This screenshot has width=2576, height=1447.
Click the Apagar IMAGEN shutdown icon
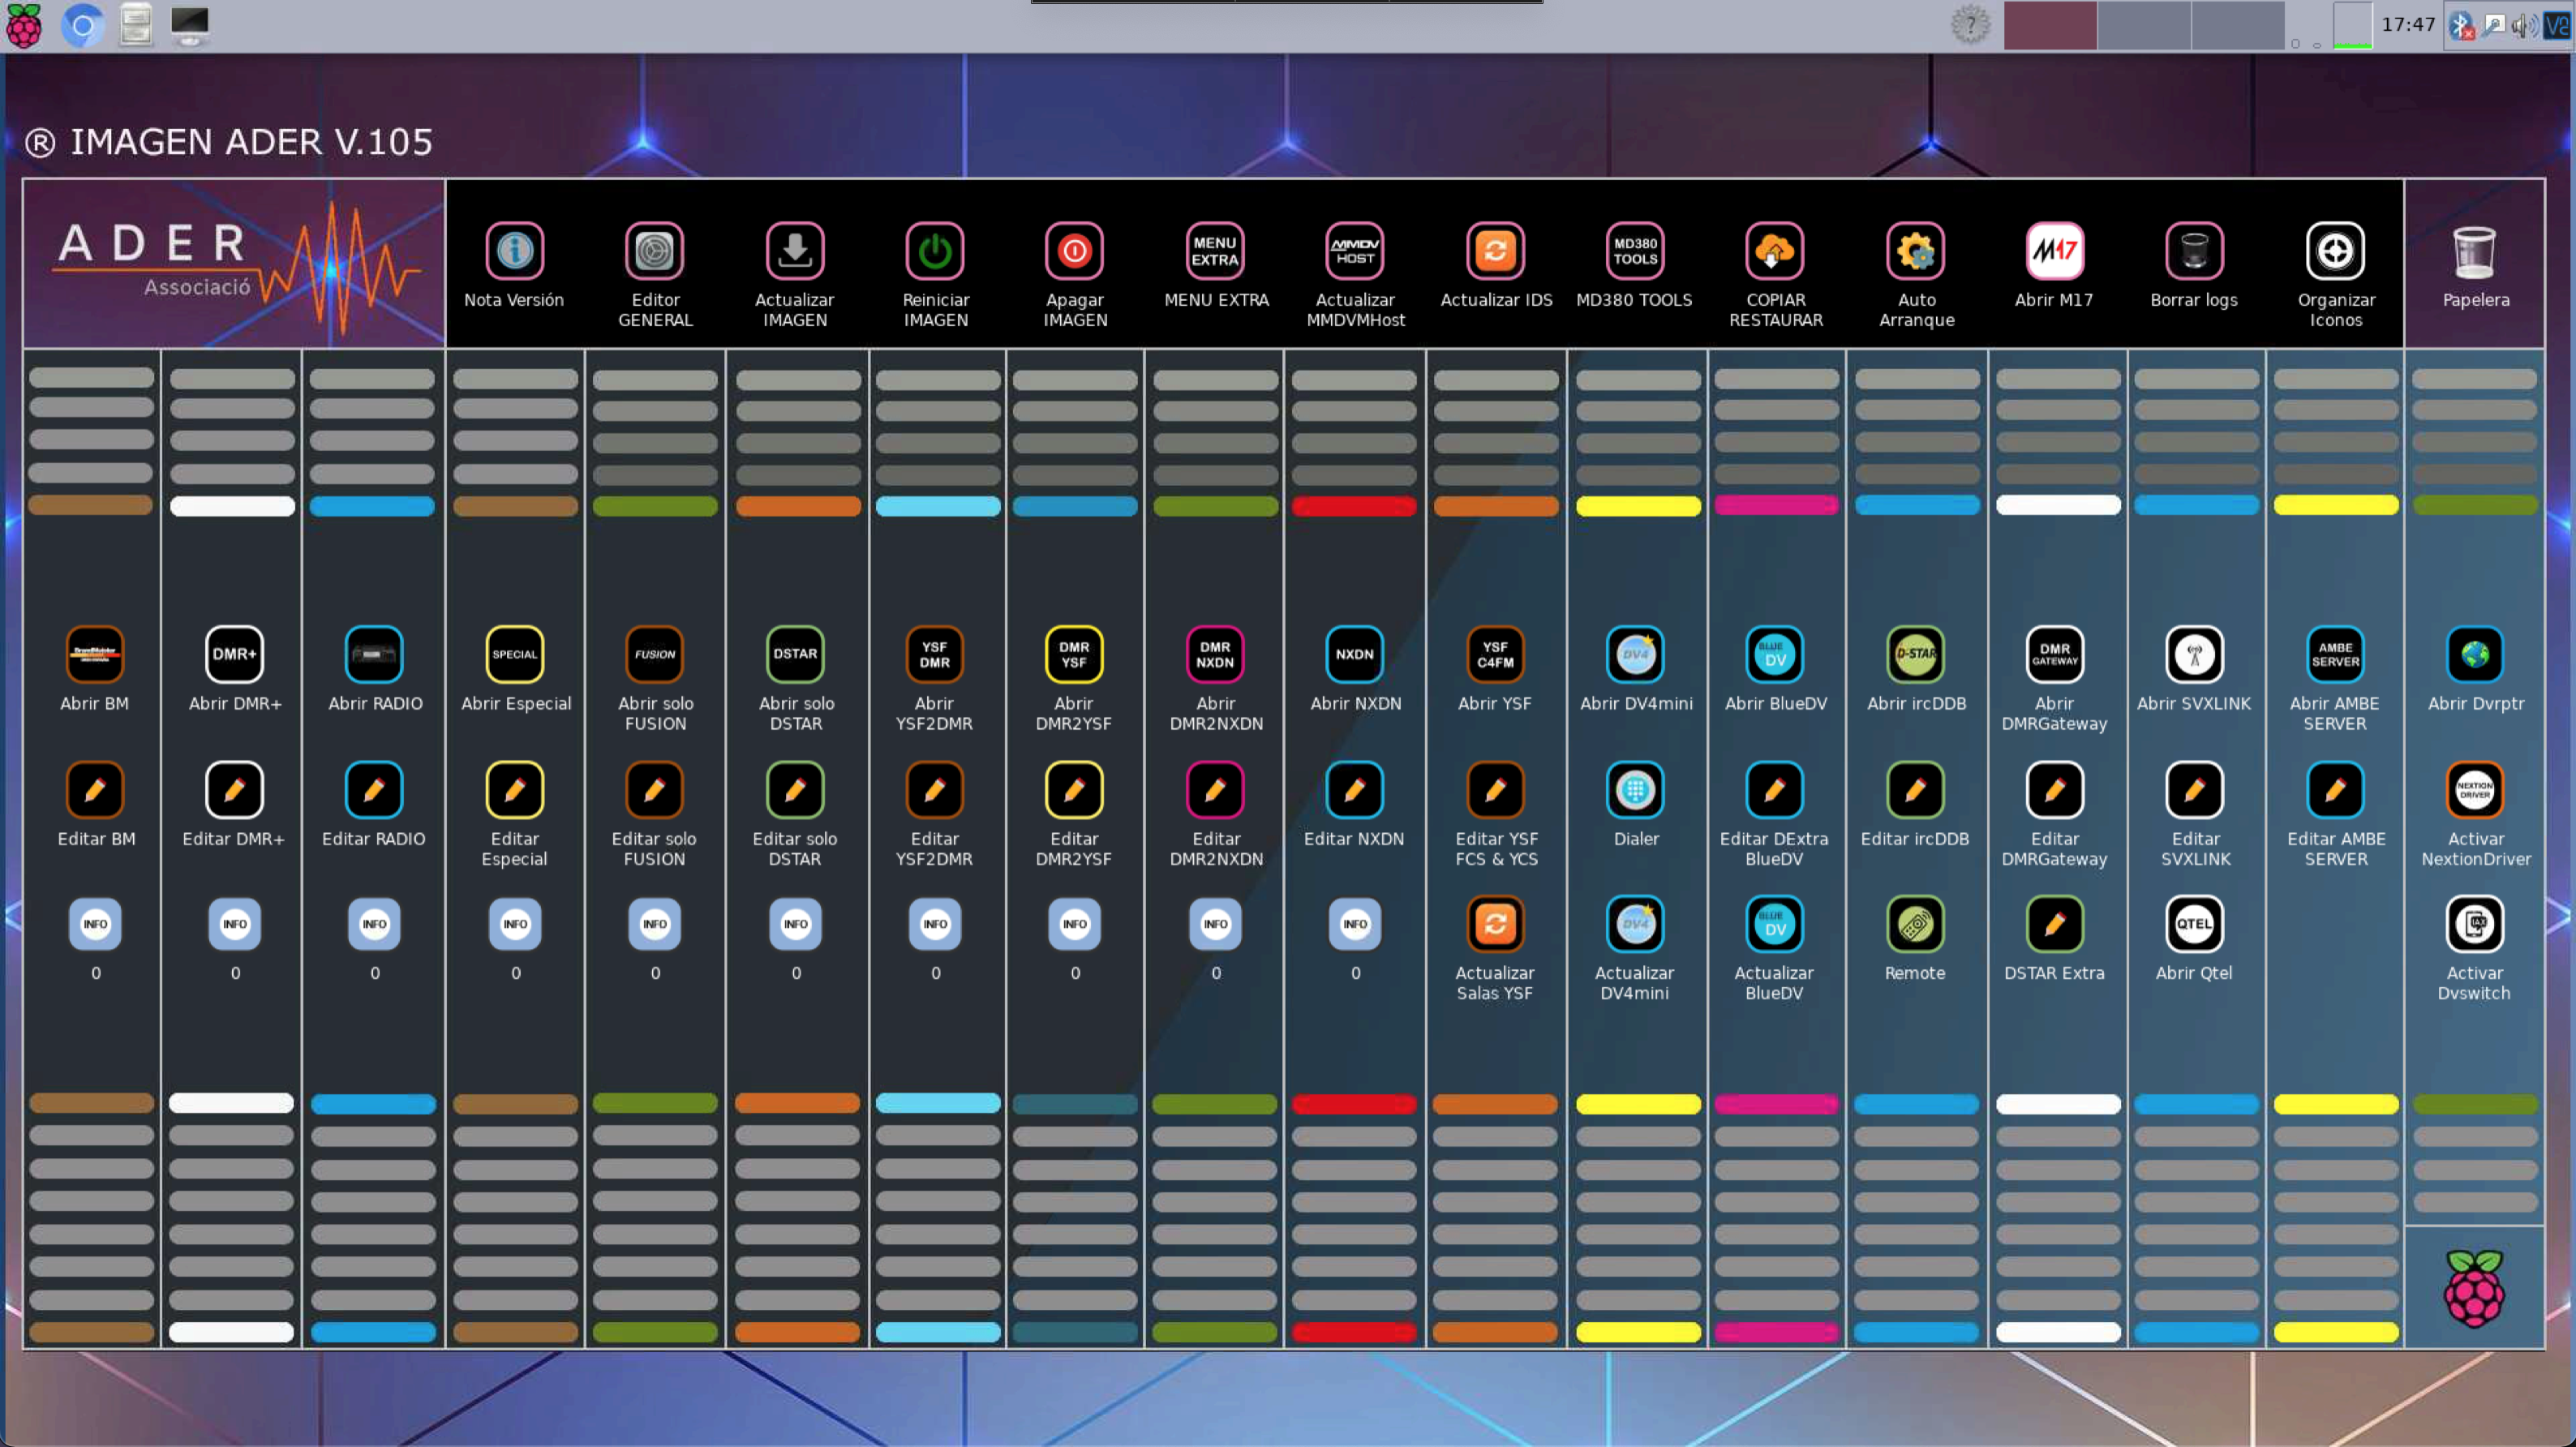coord(1074,251)
